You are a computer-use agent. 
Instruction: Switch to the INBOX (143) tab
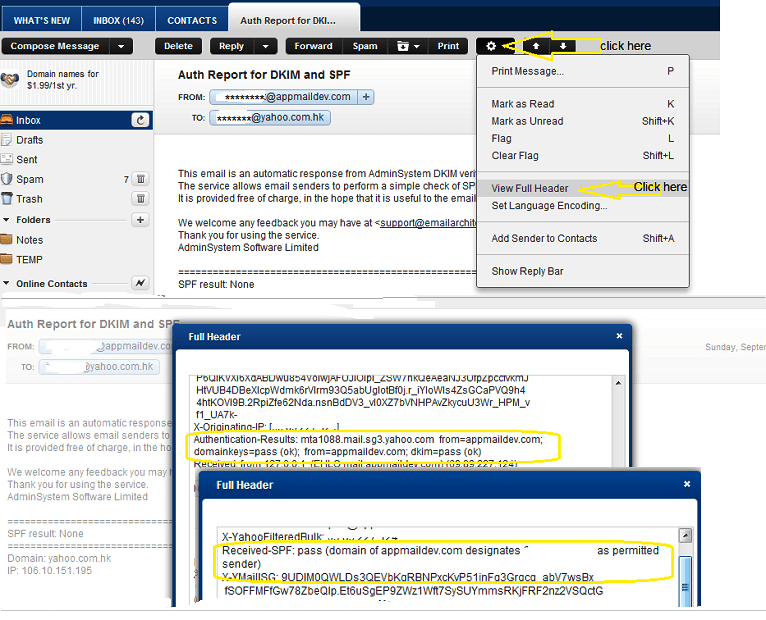click(x=118, y=21)
